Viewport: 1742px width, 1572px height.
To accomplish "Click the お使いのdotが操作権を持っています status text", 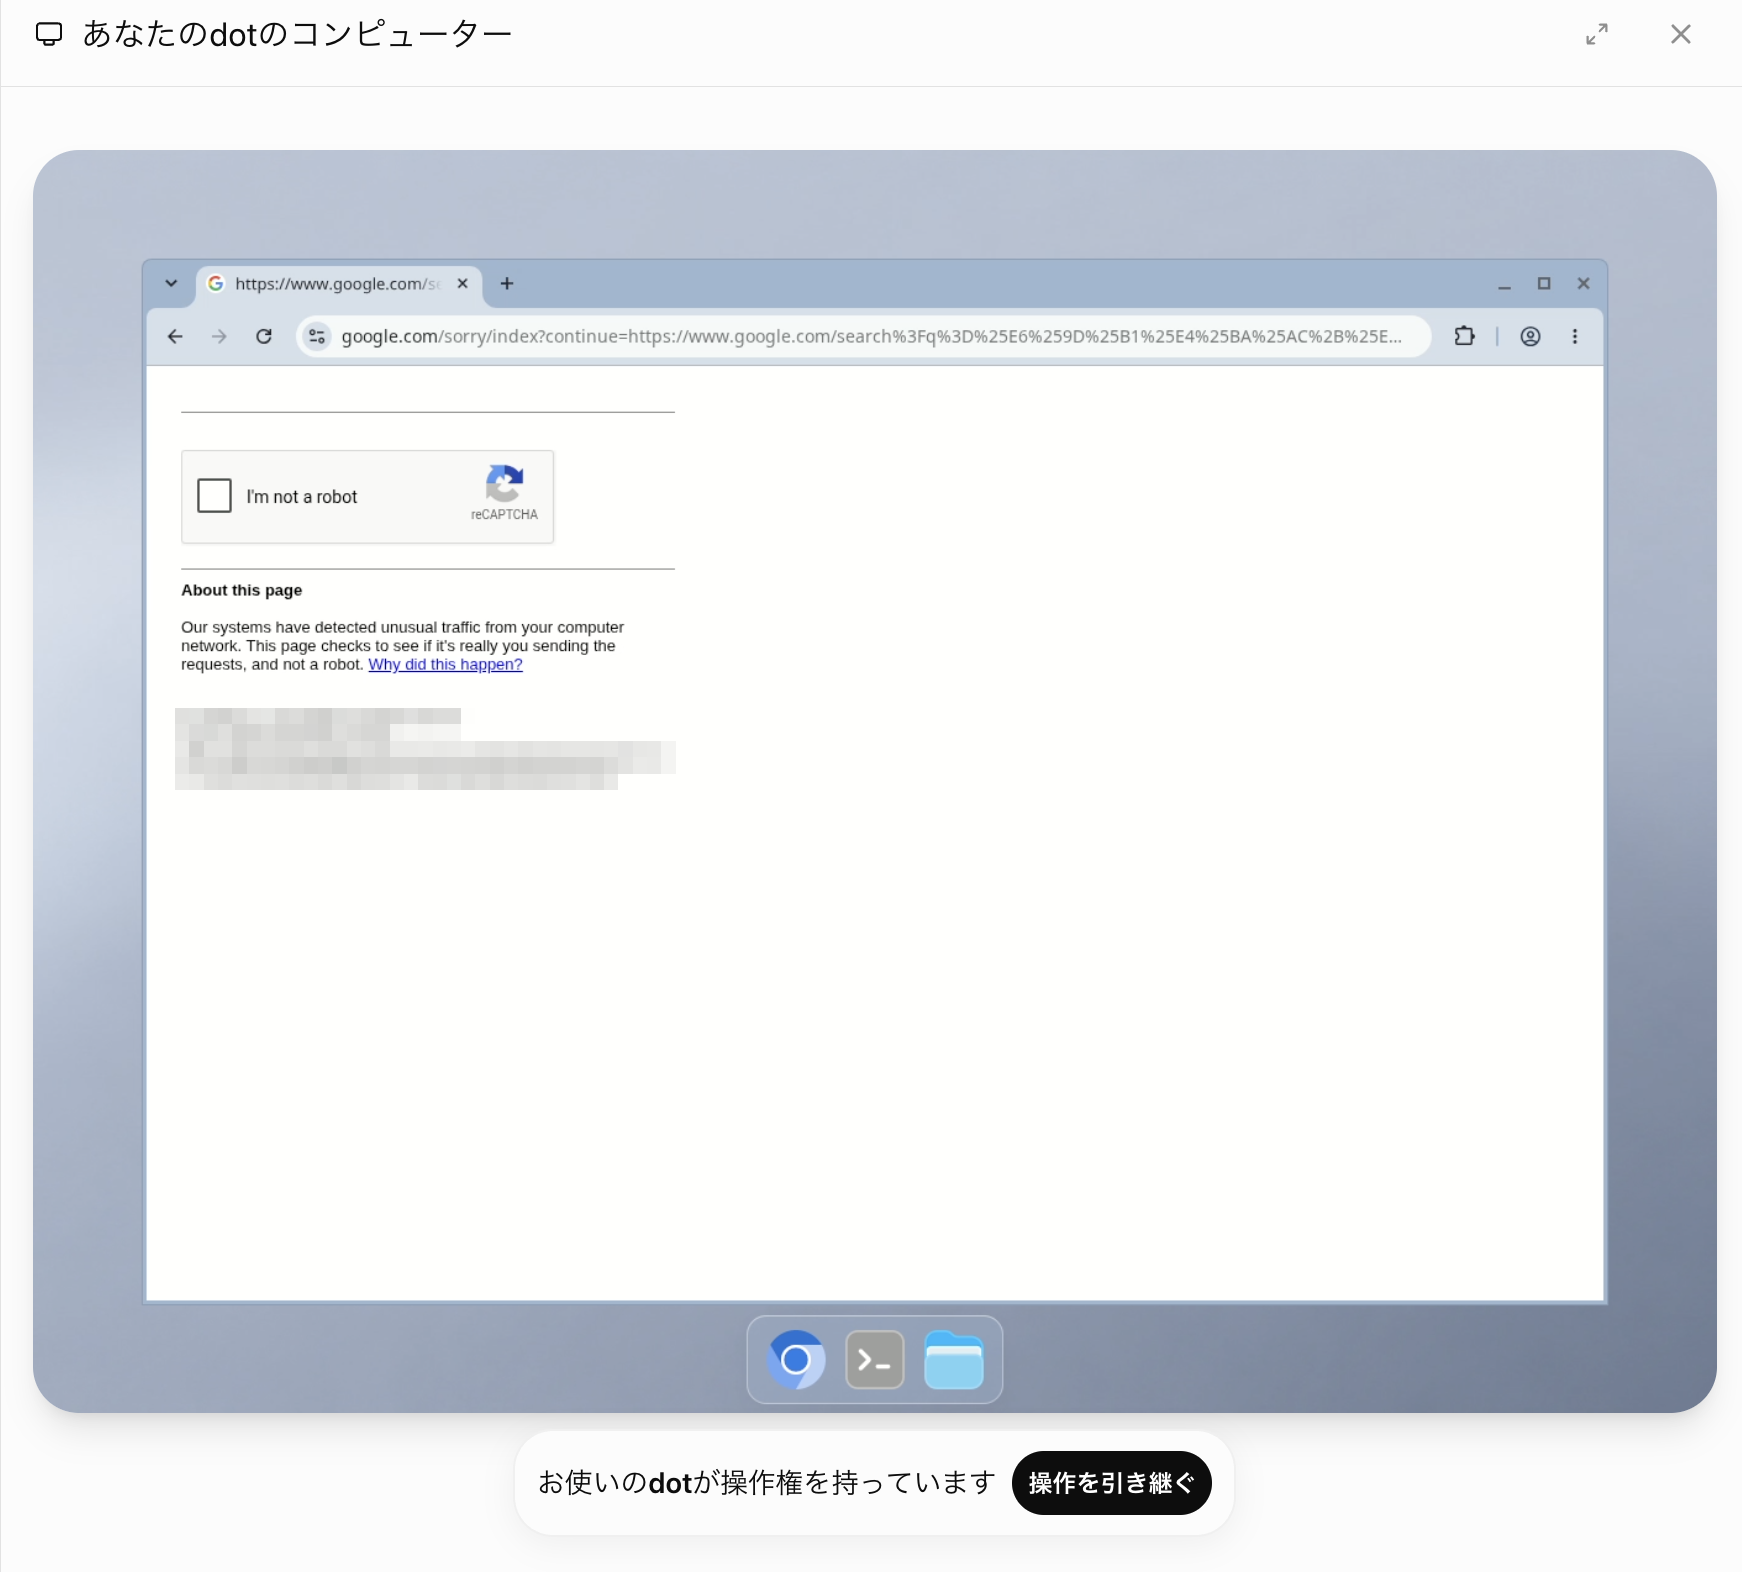I will [x=767, y=1483].
